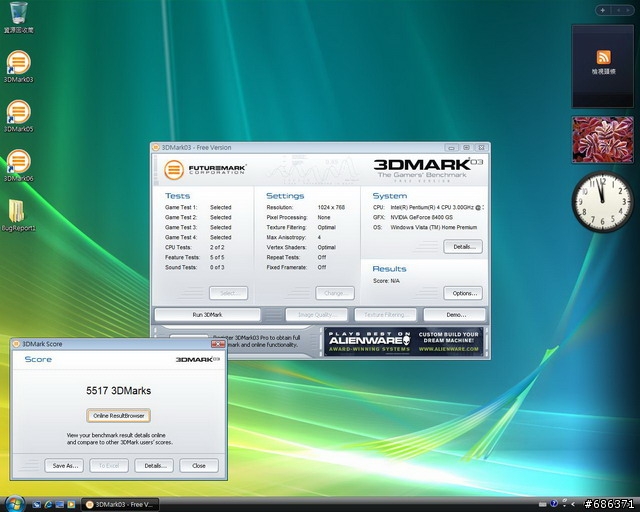The width and height of the screenshot is (640, 512).
Task: Click the 'NVIDIA GeForce 8400 GS' text
Action: 421,217
